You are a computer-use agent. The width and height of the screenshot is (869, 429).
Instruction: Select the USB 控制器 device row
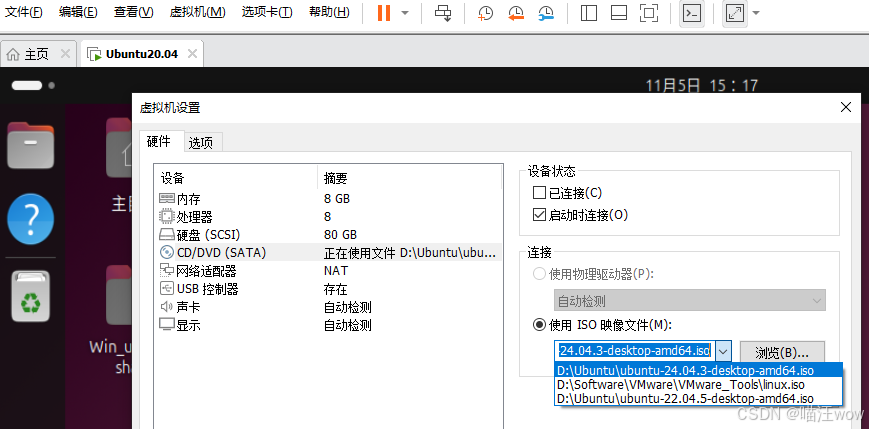[328, 289]
